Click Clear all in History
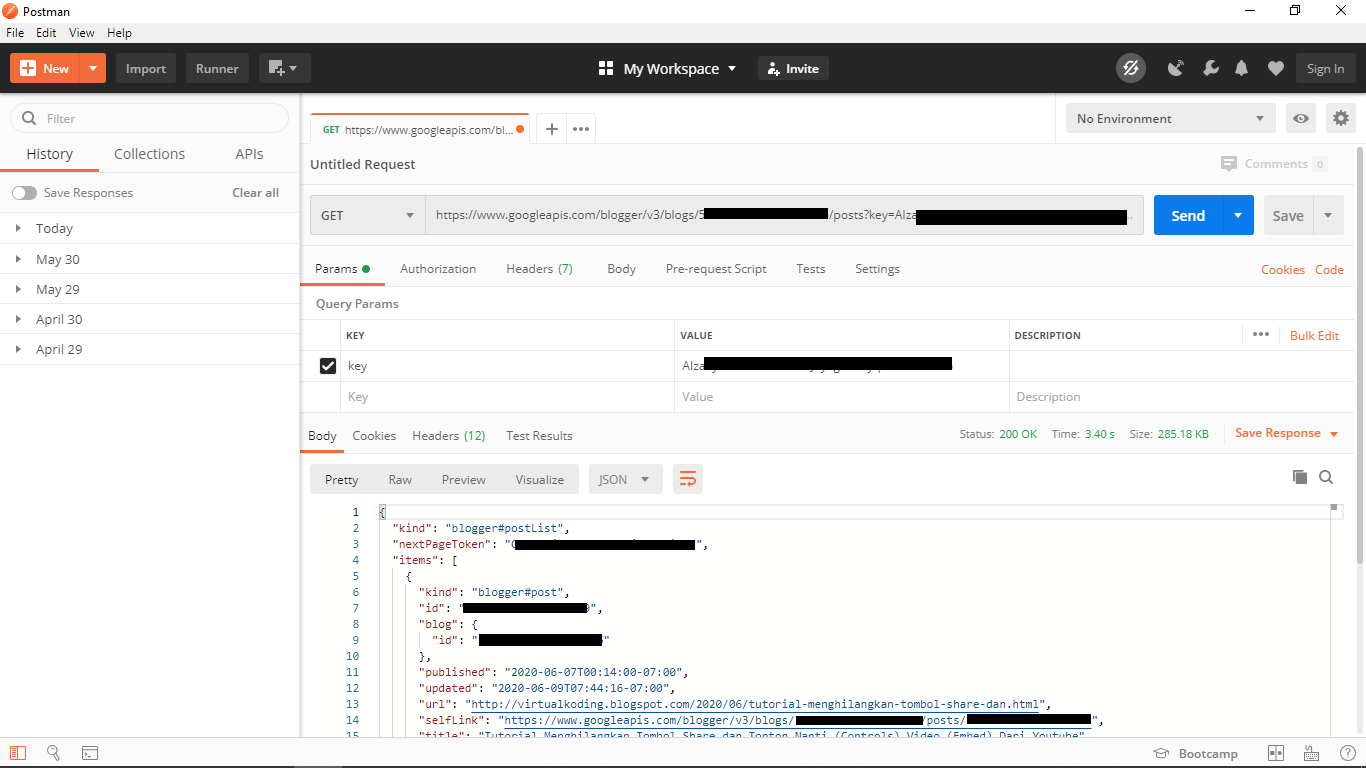This screenshot has height=768, width=1366. pyautogui.click(x=256, y=193)
